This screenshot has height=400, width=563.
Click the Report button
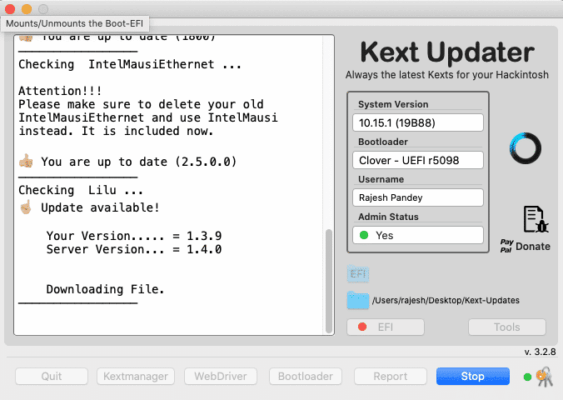(390, 376)
